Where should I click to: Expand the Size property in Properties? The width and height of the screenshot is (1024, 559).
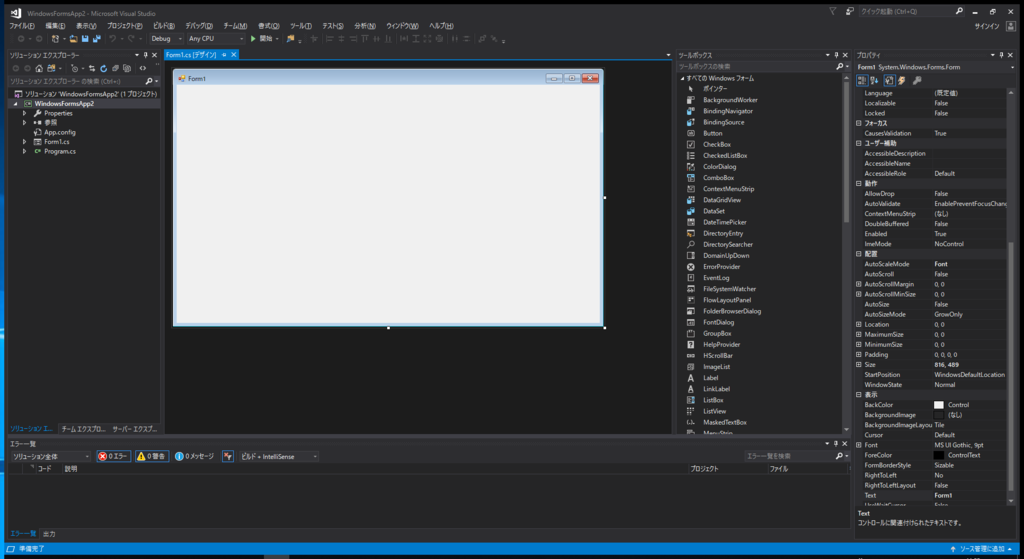[x=859, y=364]
